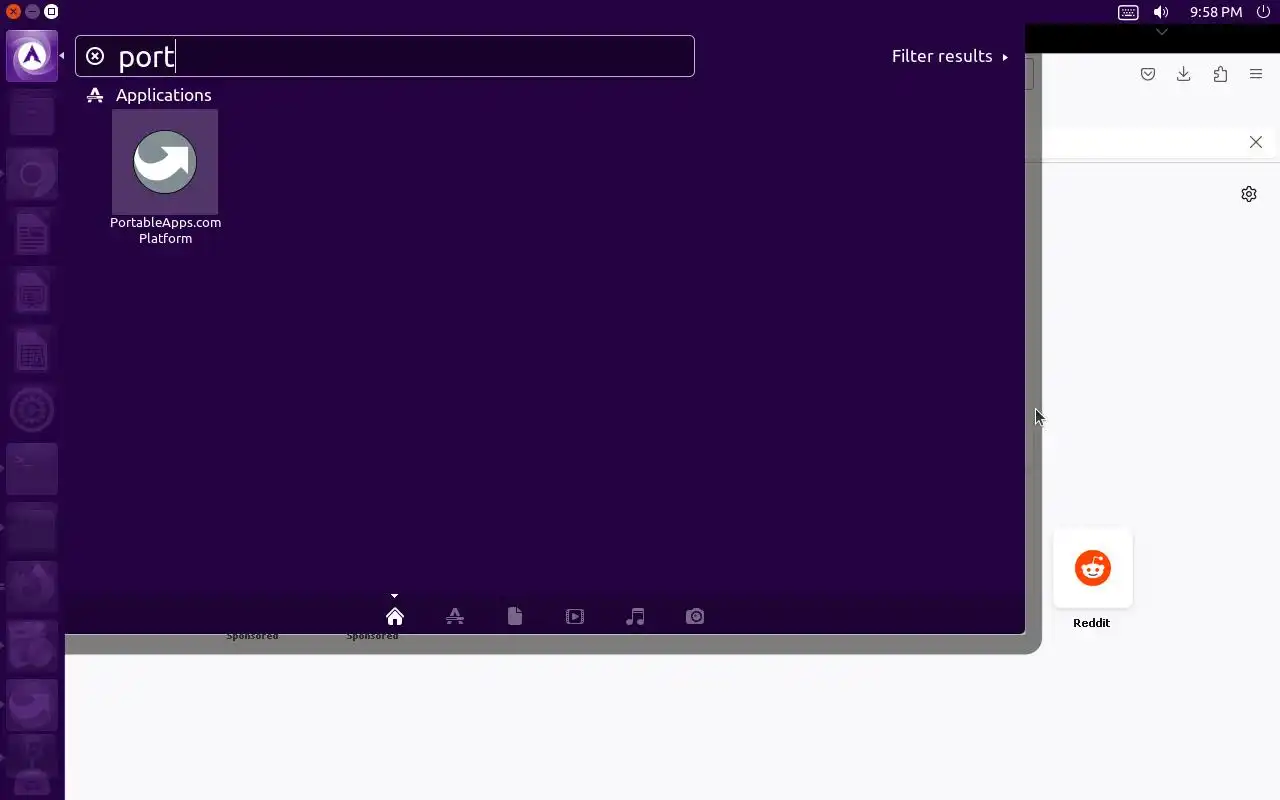Switch to the Files lens
Image resolution: width=1280 pixels, height=800 pixels.
coord(515,616)
